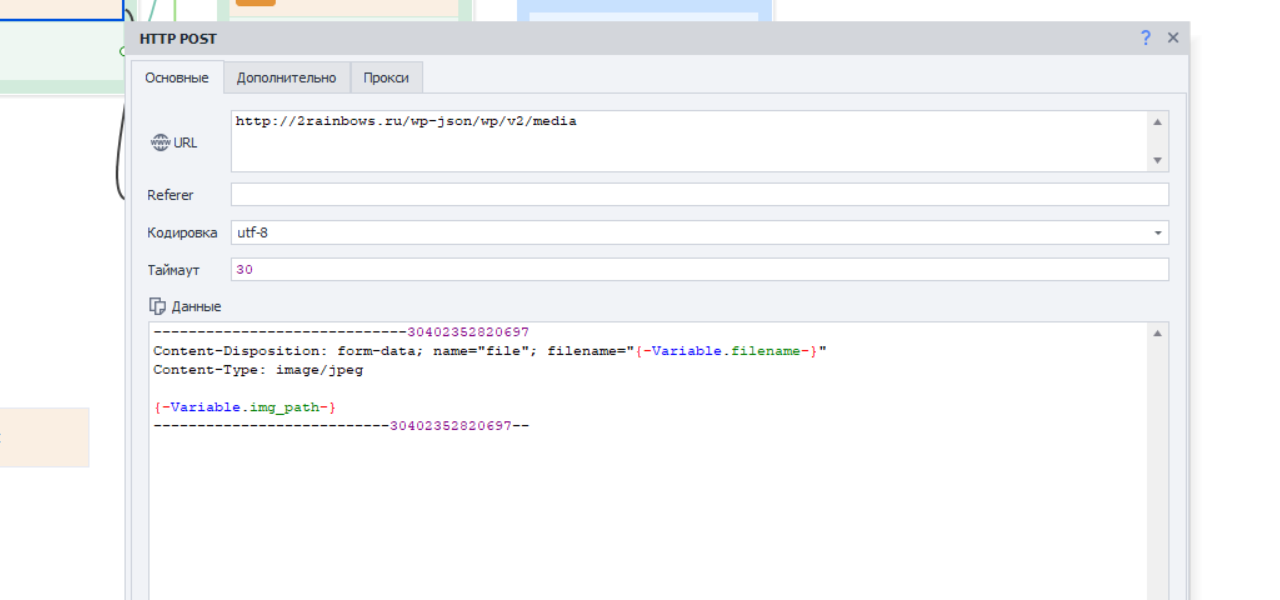Click the empty Referer field

(x=700, y=194)
